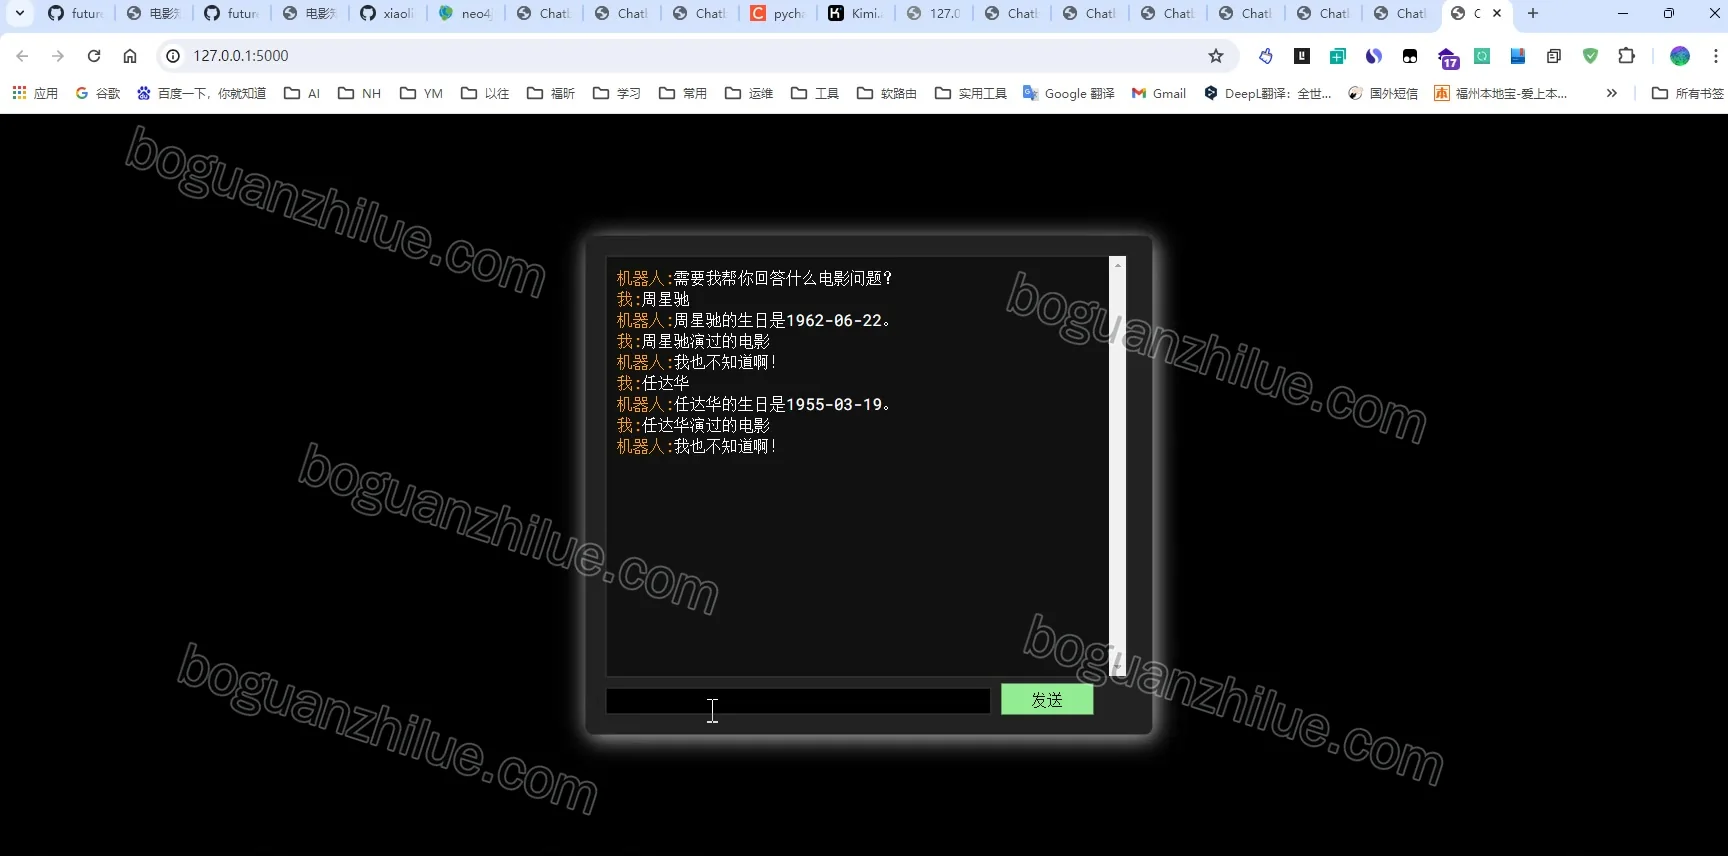The height and width of the screenshot is (856, 1728).
Task: Switch to the pych tab
Action: (777, 14)
